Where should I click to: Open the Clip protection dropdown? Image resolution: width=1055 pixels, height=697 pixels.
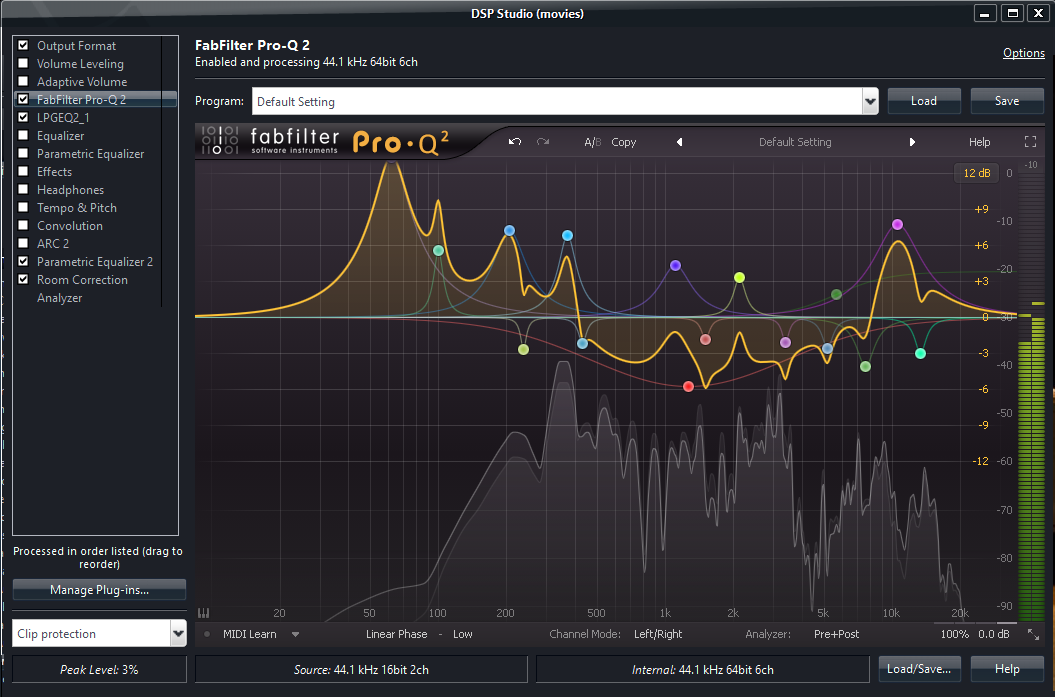178,634
